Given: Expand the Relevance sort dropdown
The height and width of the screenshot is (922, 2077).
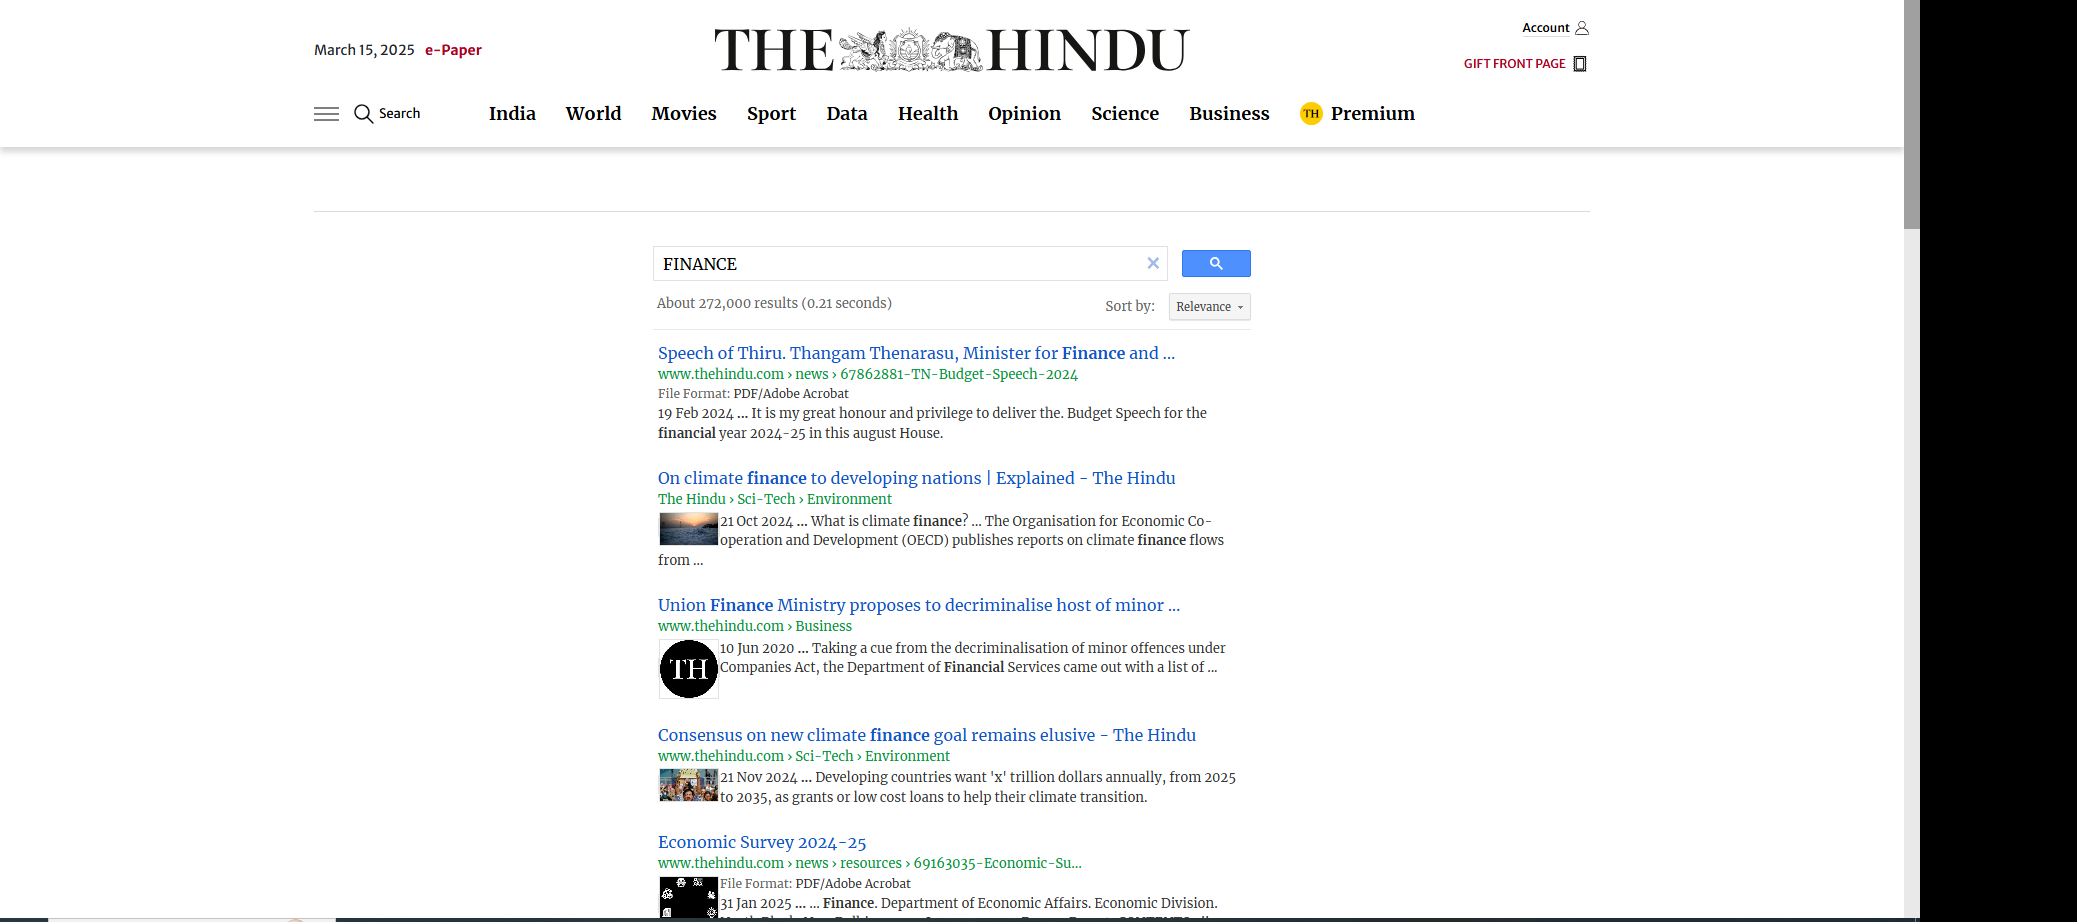Looking at the screenshot, I should 1209,307.
